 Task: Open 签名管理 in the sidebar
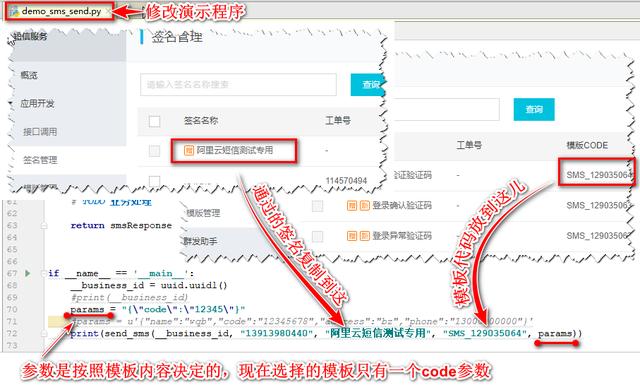pyautogui.click(x=40, y=160)
